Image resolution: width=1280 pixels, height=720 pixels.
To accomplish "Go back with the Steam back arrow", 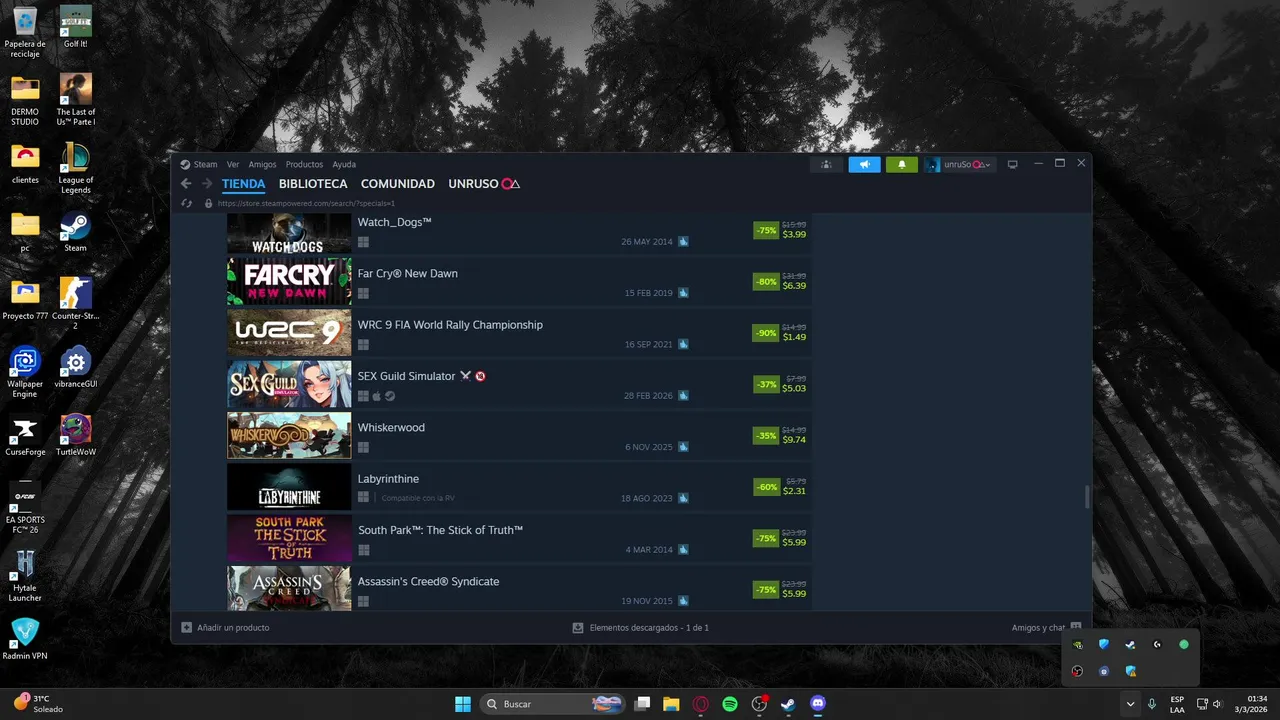I will point(186,184).
